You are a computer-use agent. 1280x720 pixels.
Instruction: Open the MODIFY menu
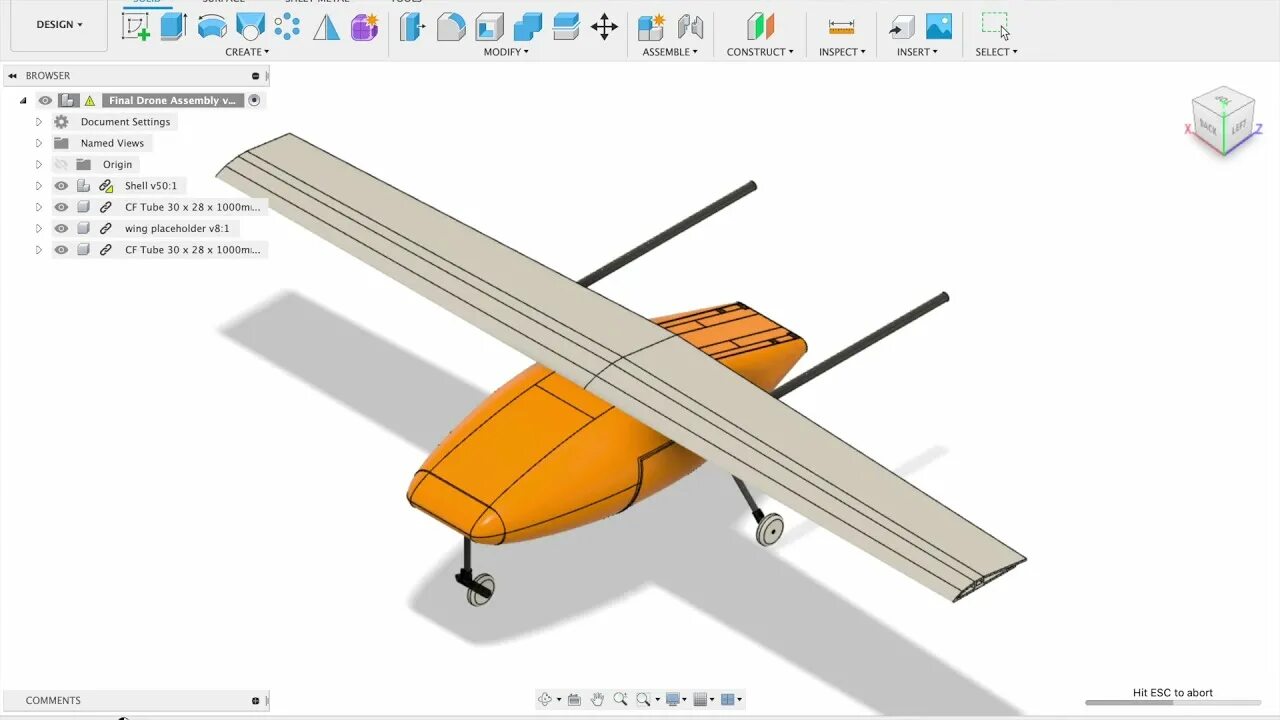[506, 52]
